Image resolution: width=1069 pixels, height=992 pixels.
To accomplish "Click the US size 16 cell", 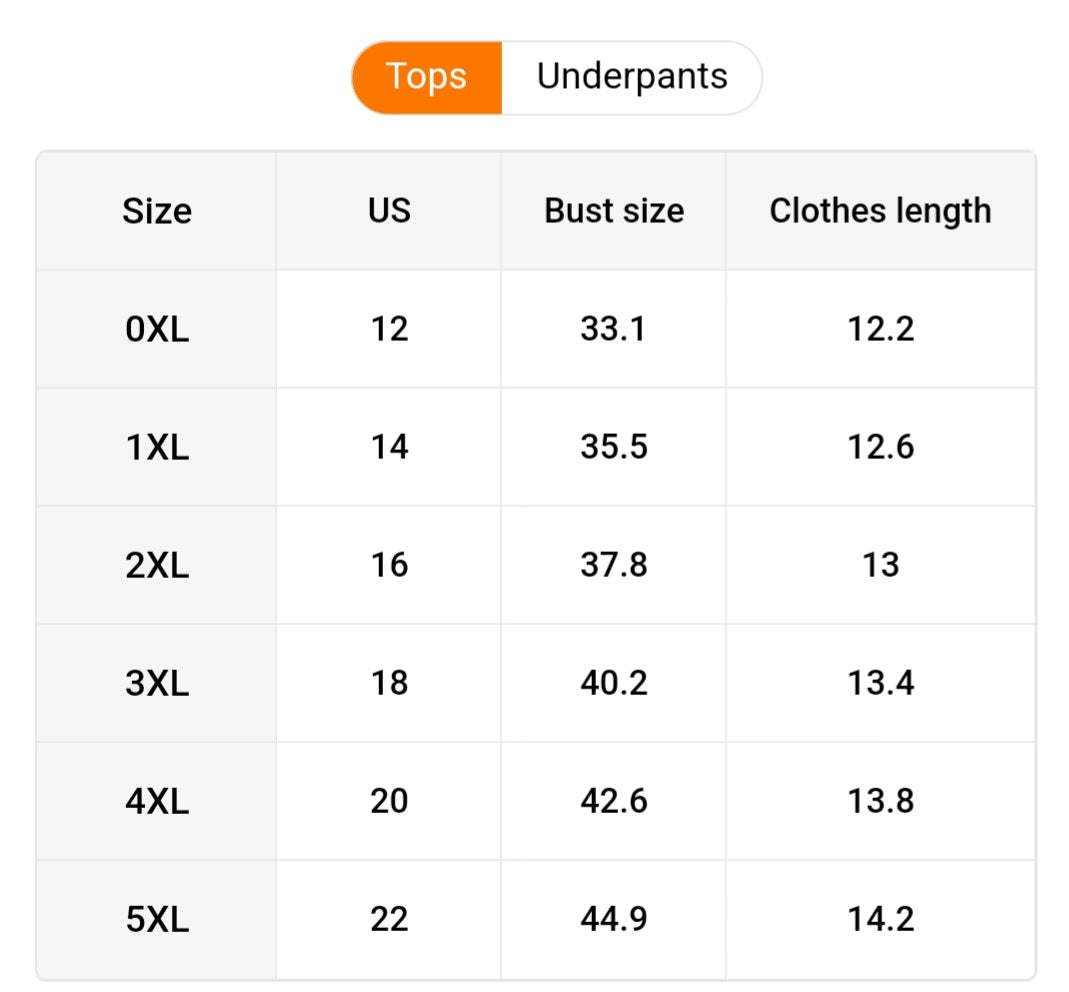I will coord(389,565).
